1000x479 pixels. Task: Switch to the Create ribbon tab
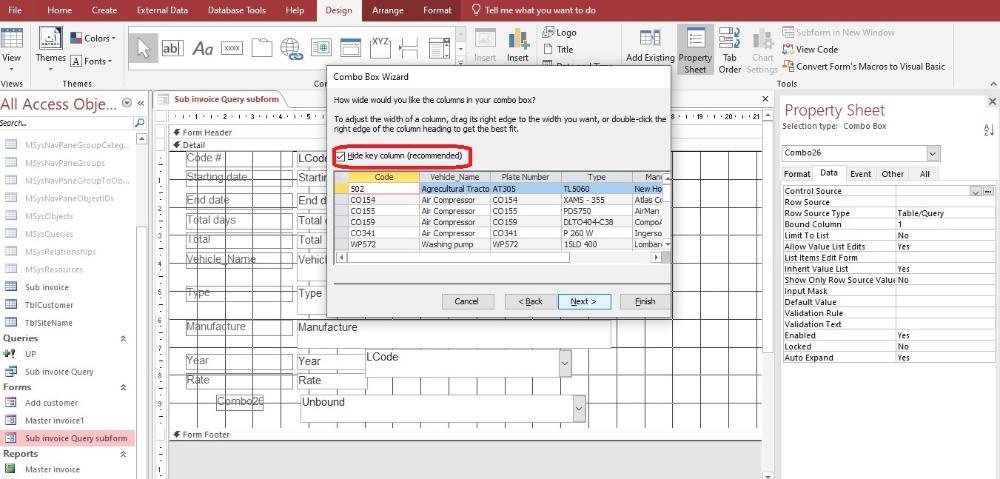pos(104,10)
